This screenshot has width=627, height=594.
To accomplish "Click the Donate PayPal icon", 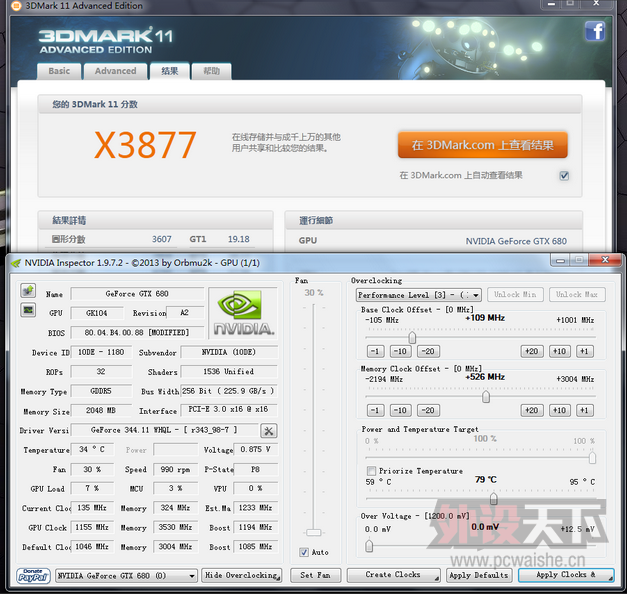I will [33, 576].
